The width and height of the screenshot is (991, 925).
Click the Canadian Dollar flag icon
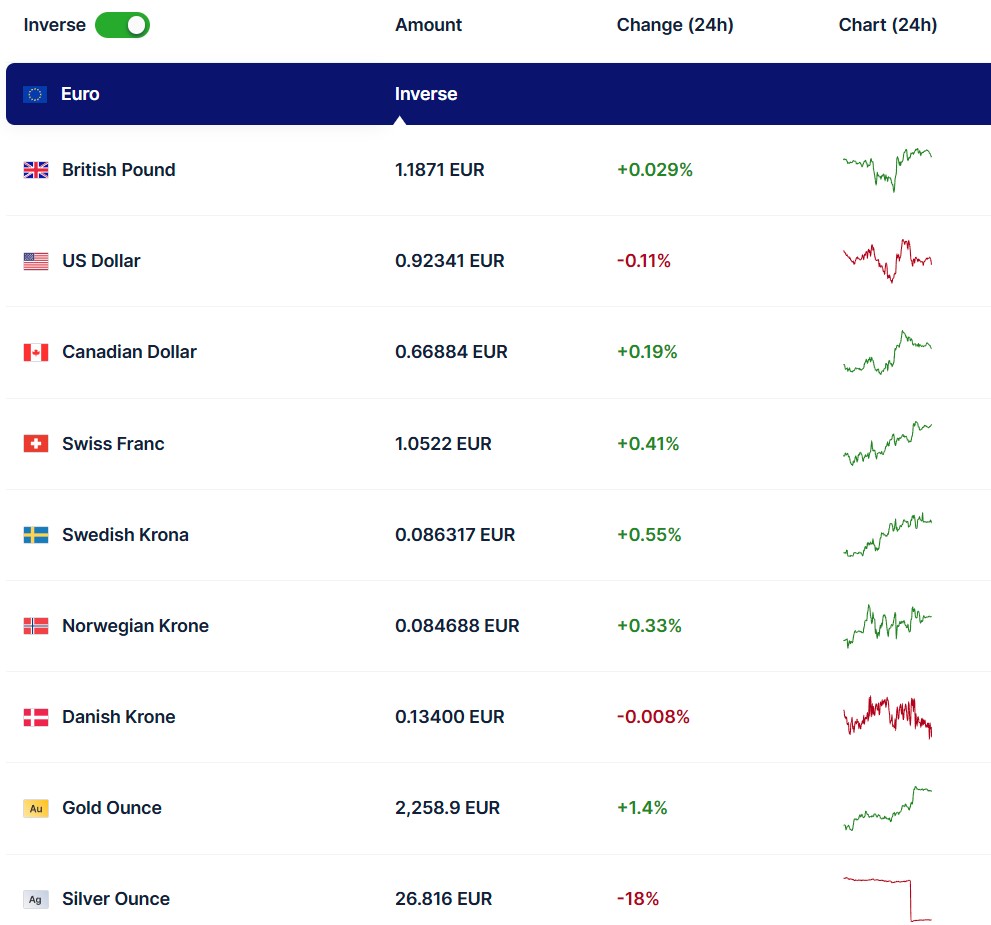pos(36,352)
